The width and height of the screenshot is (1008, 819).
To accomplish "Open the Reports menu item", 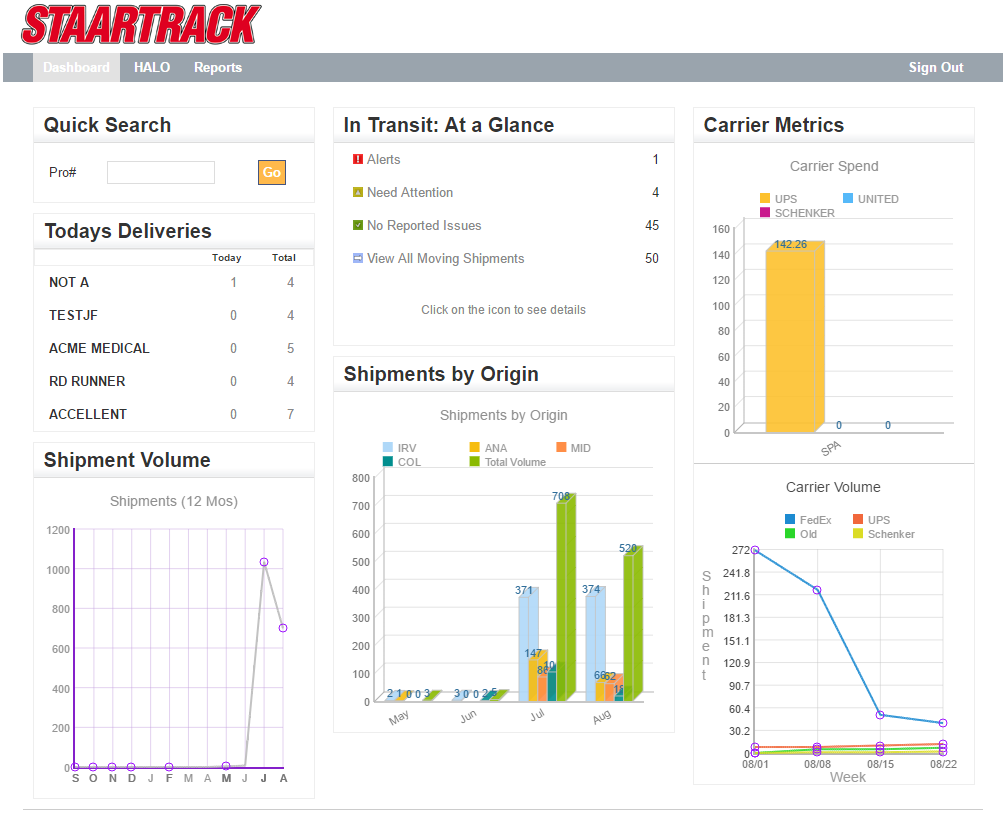I will (x=218, y=68).
